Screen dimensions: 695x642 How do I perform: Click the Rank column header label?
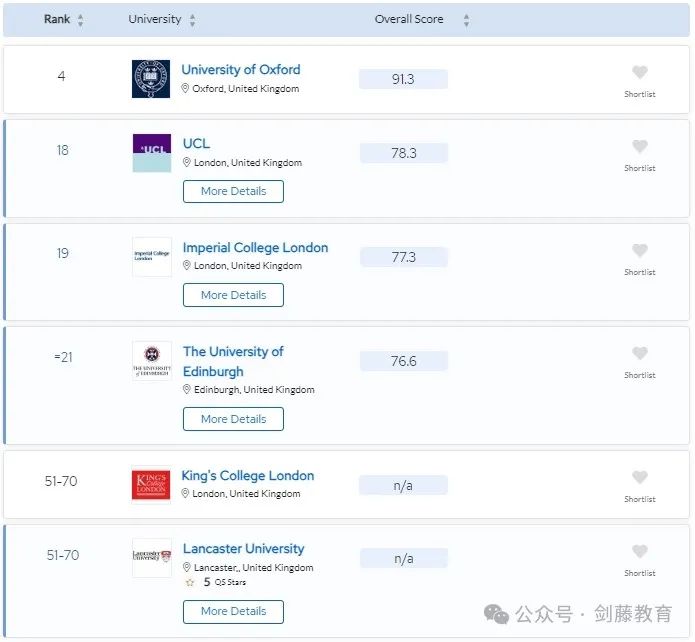[x=57, y=19]
